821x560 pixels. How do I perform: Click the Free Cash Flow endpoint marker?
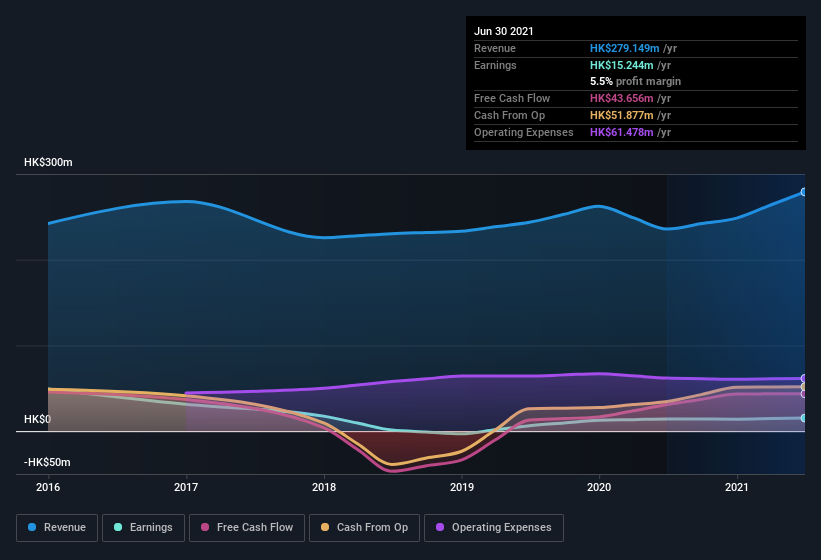(x=803, y=394)
